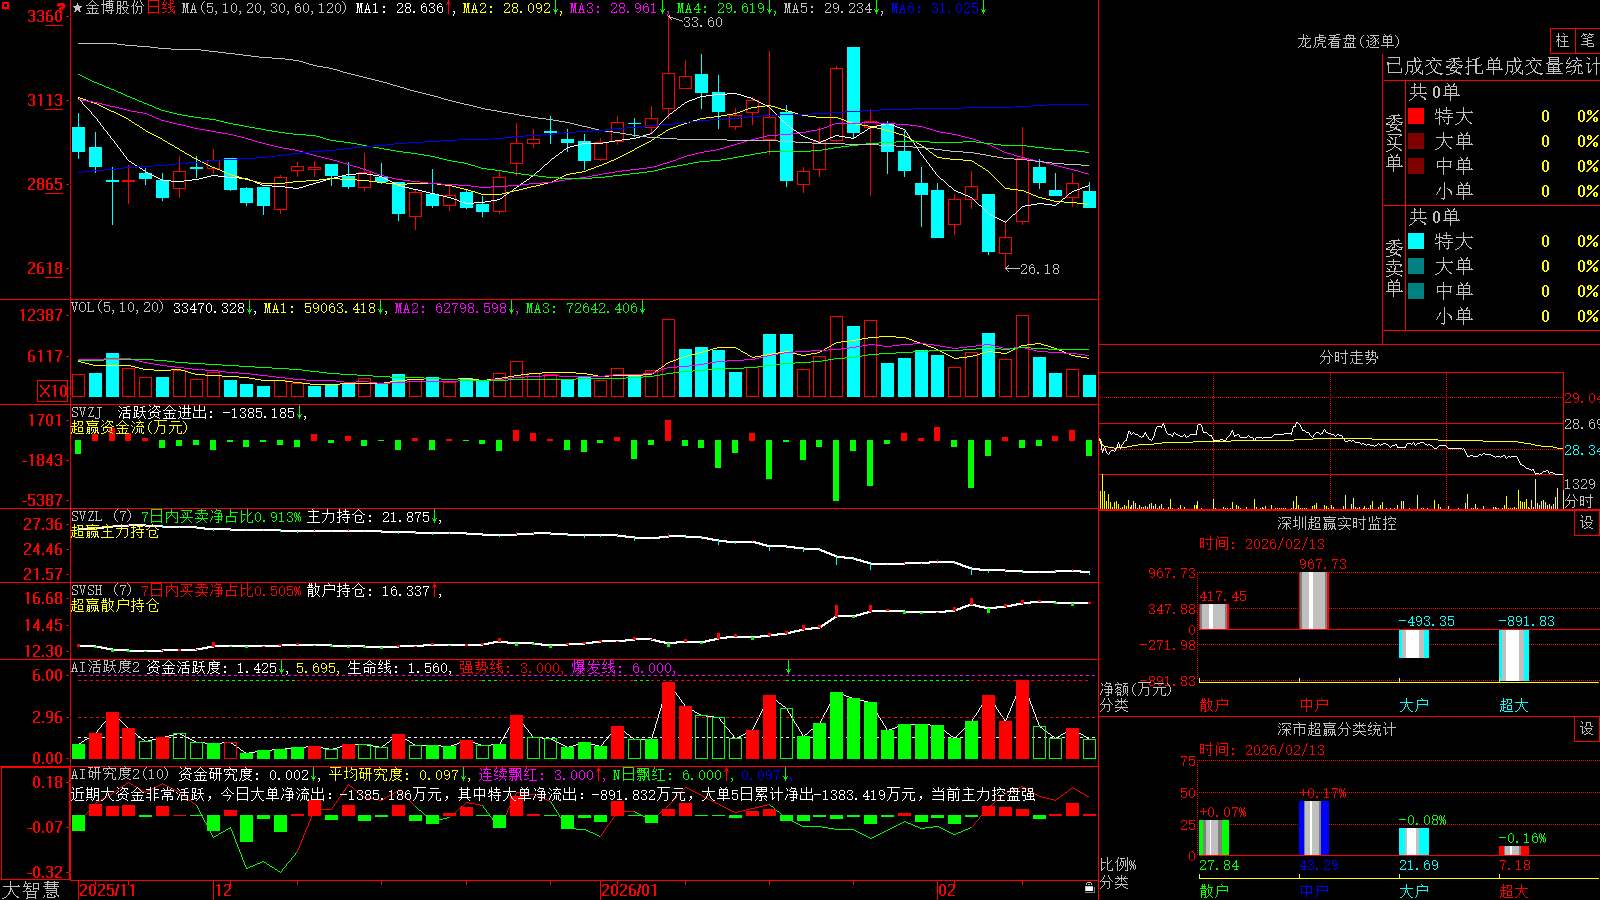Click the 龙虎看盘(逐单) panel title
The width and height of the screenshot is (1600, 900).
coord(1348,42)
